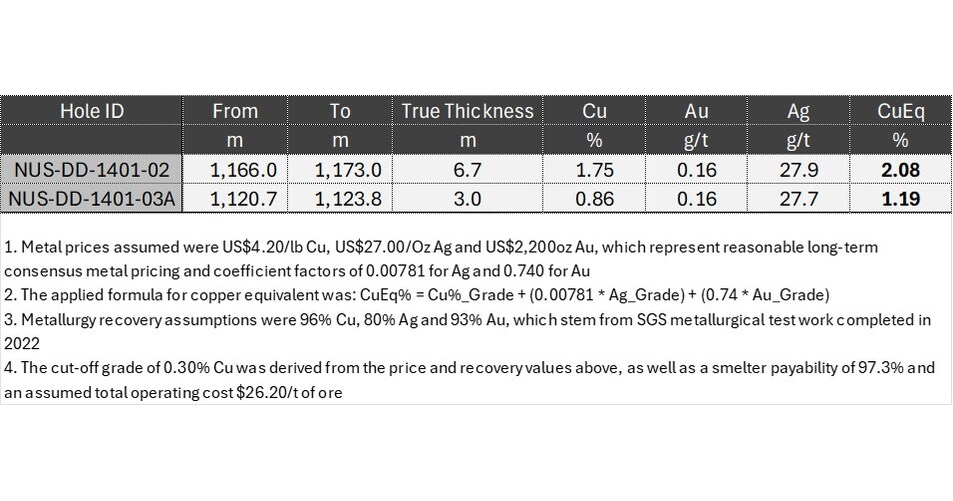Select the bold 2.08 CuEq value
The image size is (953, 501).
click(x=899, y=171)
